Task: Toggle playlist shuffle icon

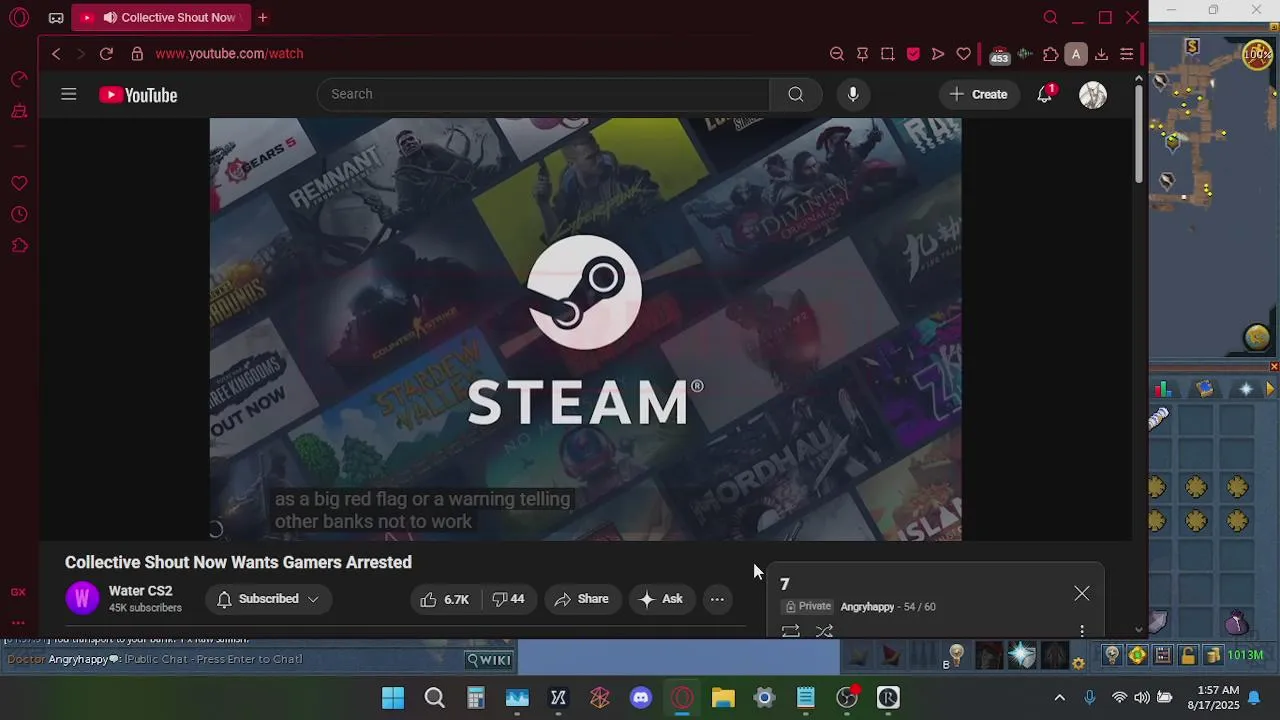Action: [824, 631]
